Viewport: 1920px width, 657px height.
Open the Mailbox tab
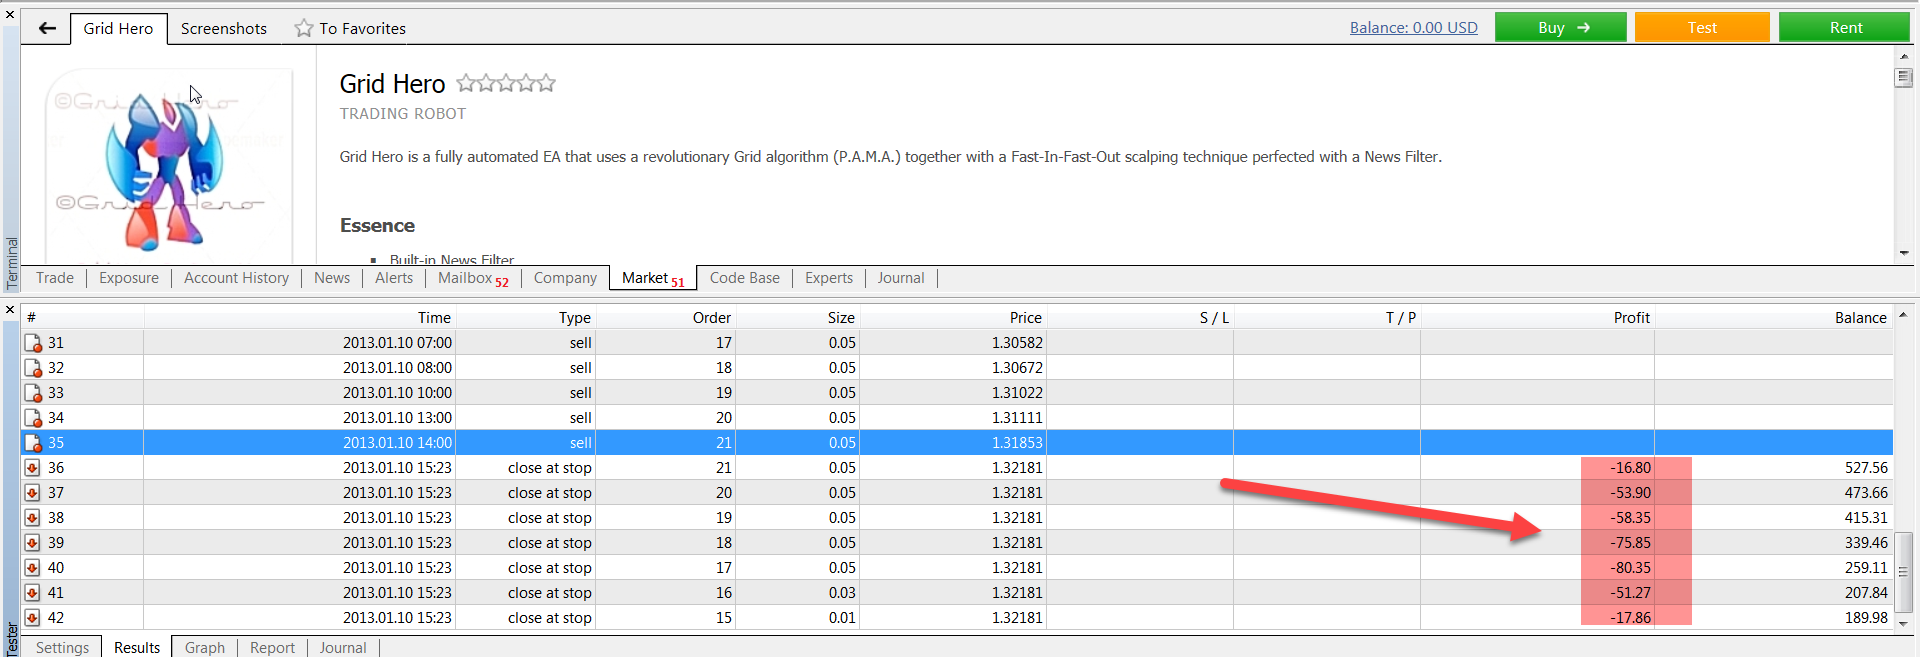(473, 278)
